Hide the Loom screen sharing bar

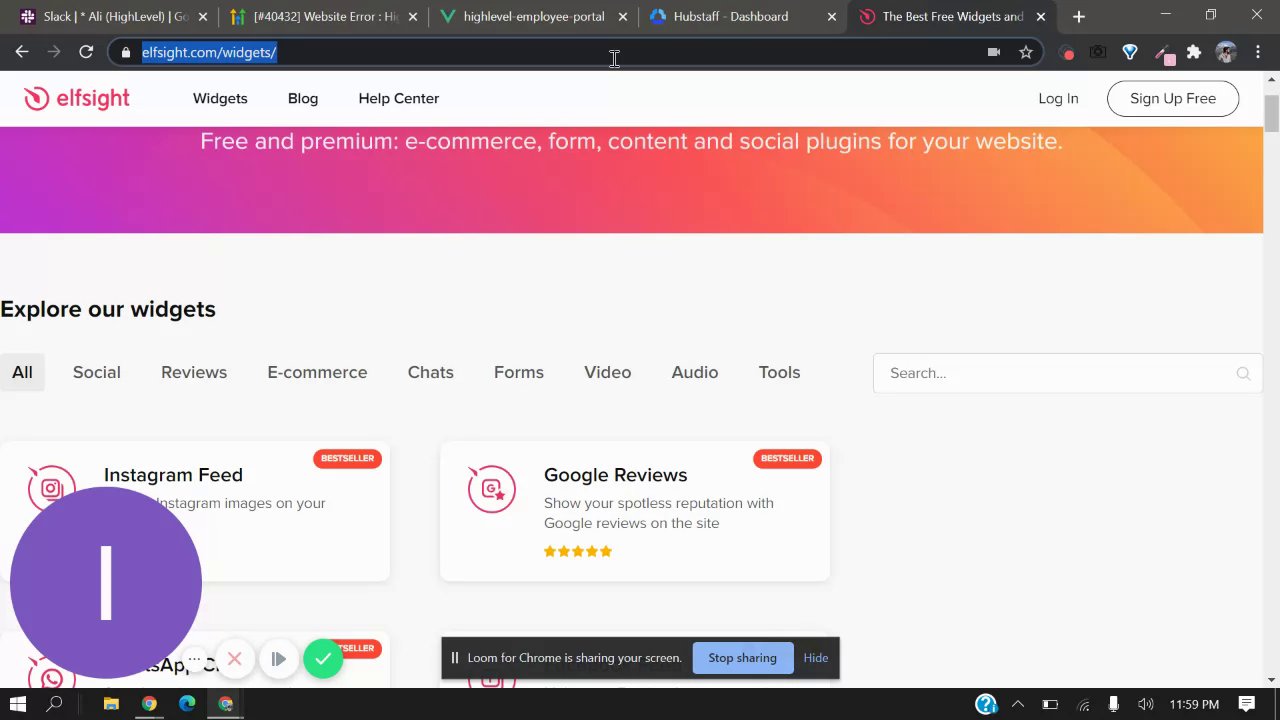coord(816,658)
